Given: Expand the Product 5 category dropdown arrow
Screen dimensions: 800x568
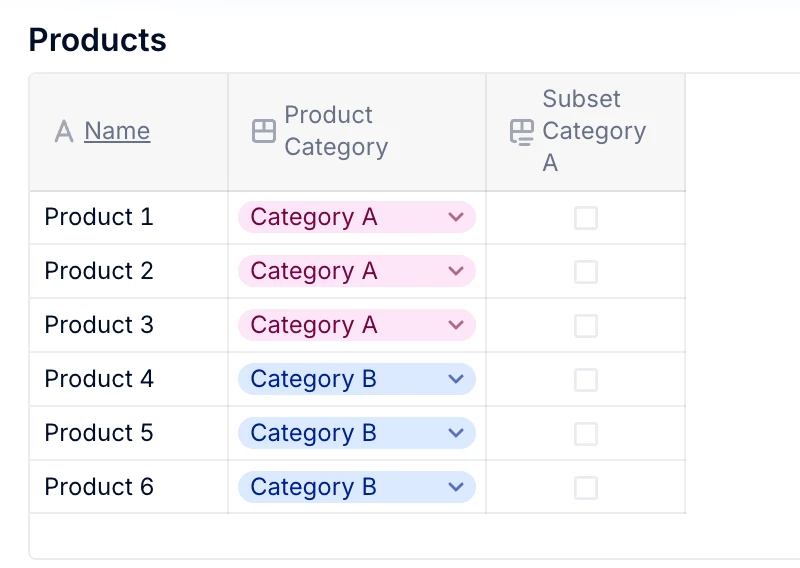Looking at the screenshot, I should 456,434.
